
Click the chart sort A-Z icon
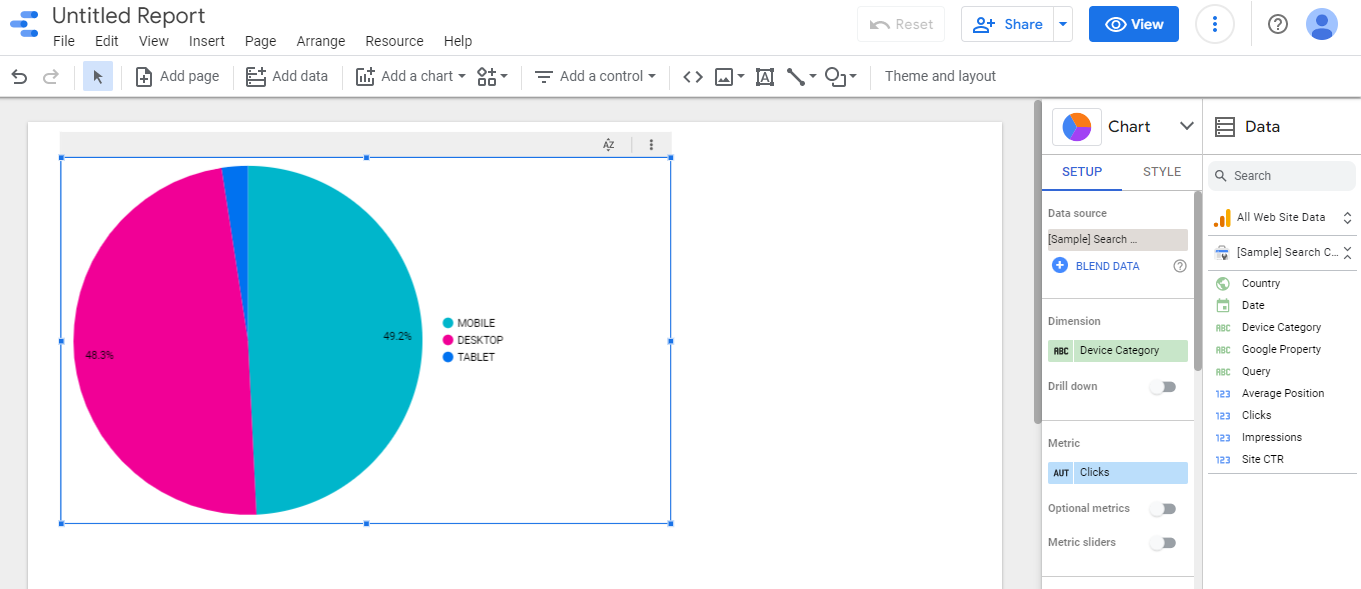tap(608, 145)
